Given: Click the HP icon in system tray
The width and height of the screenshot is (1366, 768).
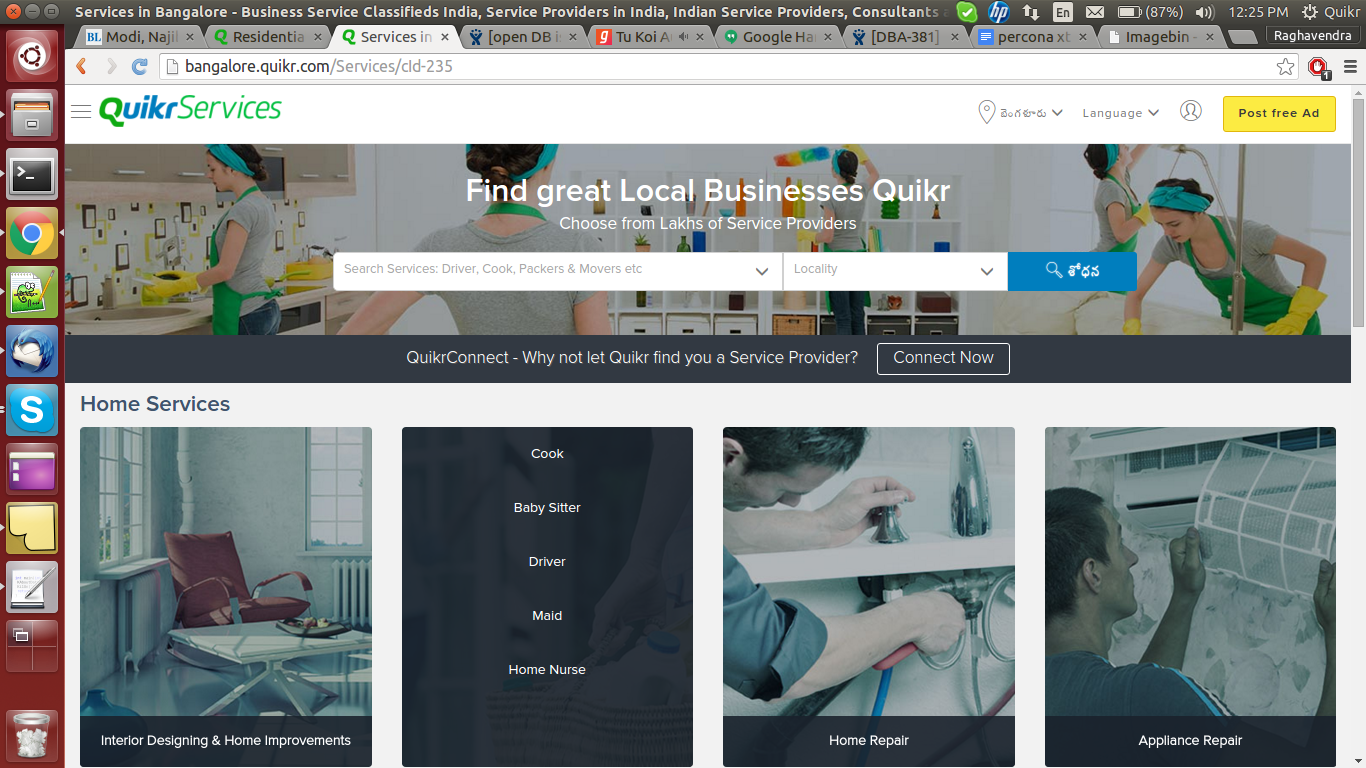Looking at the screenshot, I should 997,12.
